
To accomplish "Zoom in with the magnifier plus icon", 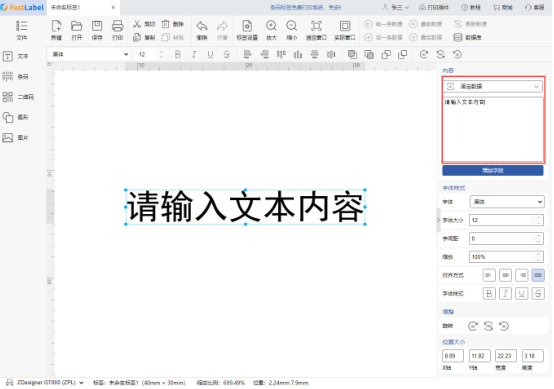I will [271, 30].
